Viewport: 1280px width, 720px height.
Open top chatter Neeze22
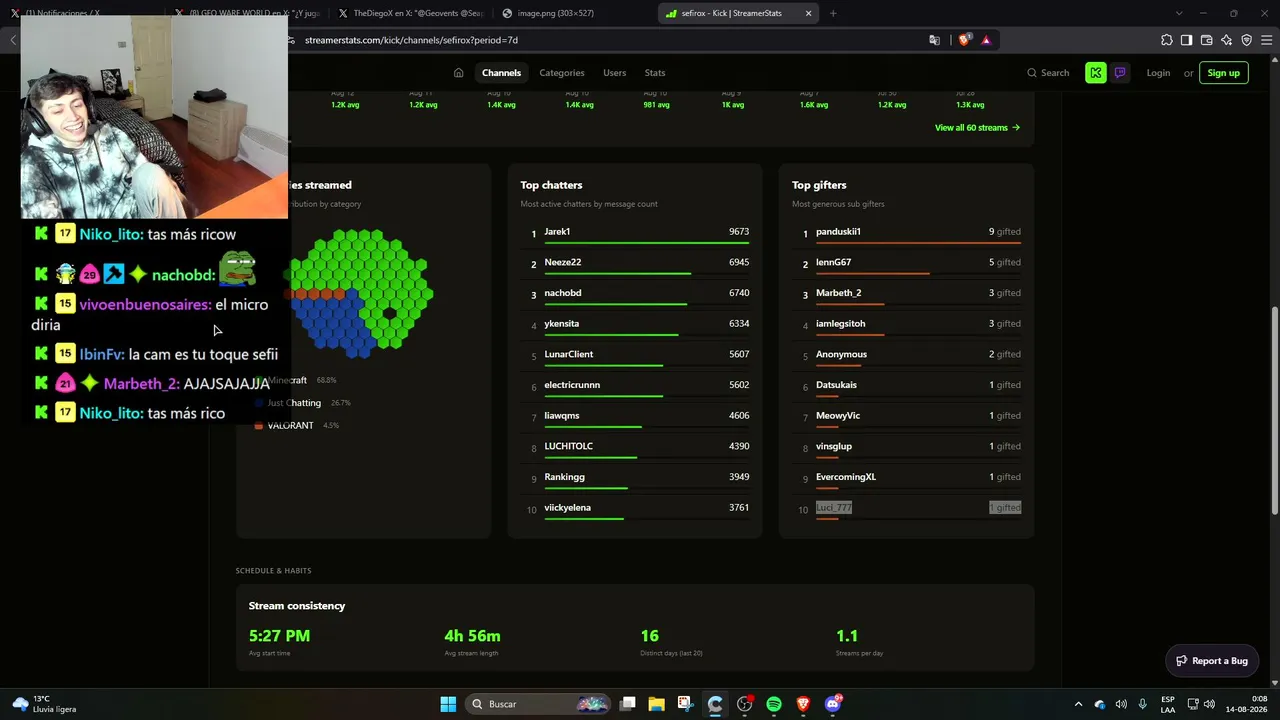tap(562, 262)
